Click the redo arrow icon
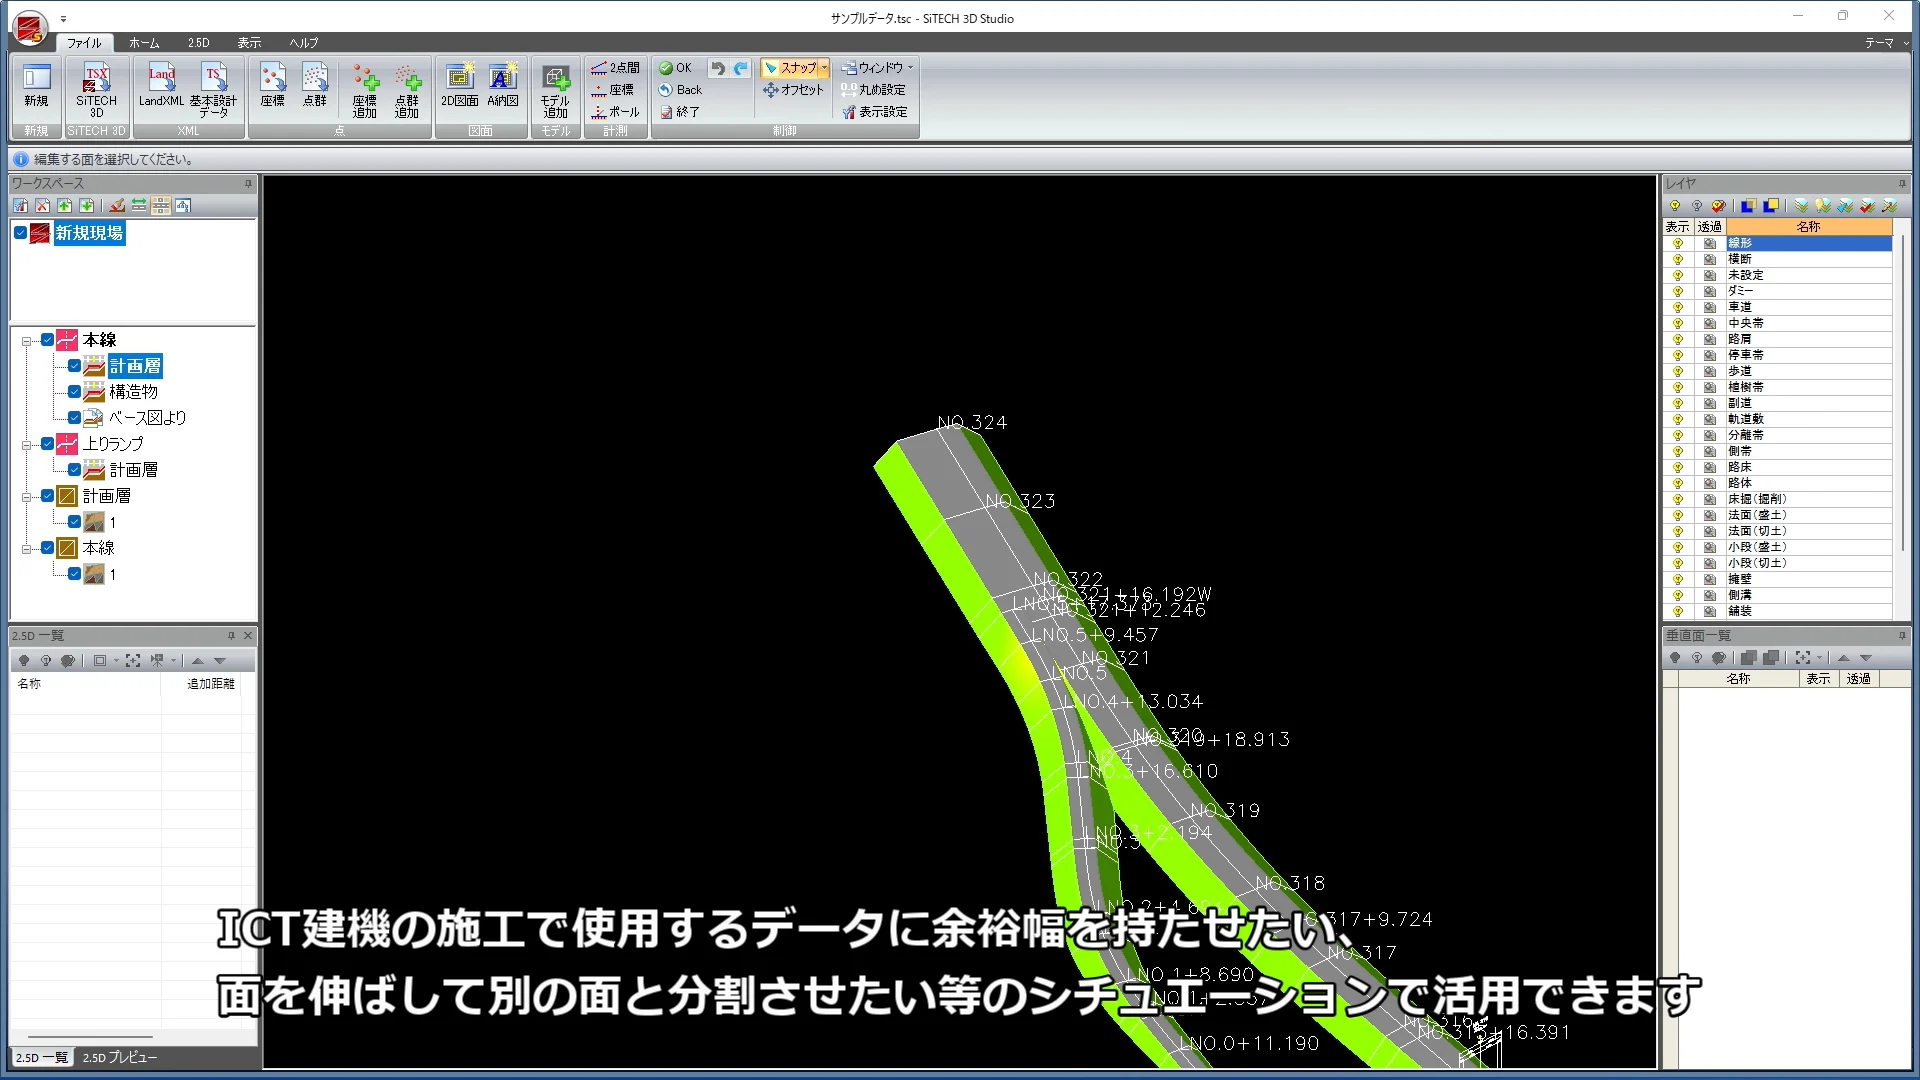The width and height of the screenshot is (1920, 1080). tap(741, 68)
